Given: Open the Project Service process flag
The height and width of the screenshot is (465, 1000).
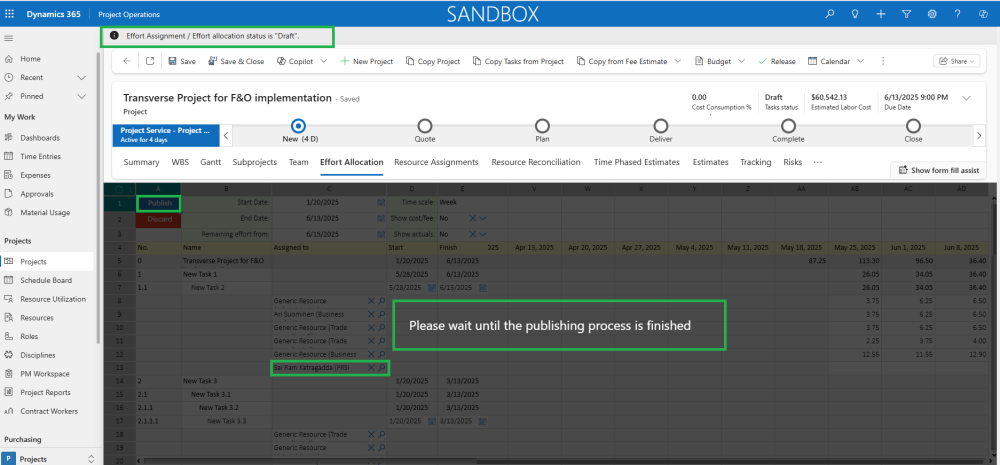Looking at the screenshot, I should tap(166, 135).
